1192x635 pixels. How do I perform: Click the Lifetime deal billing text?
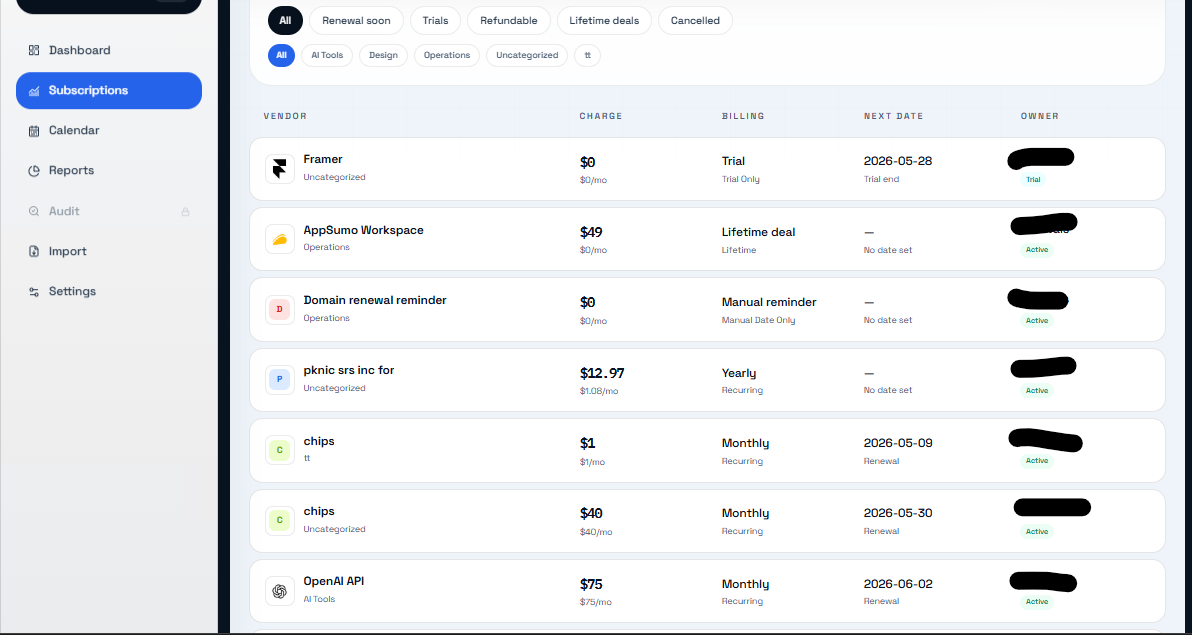point(759,232)
